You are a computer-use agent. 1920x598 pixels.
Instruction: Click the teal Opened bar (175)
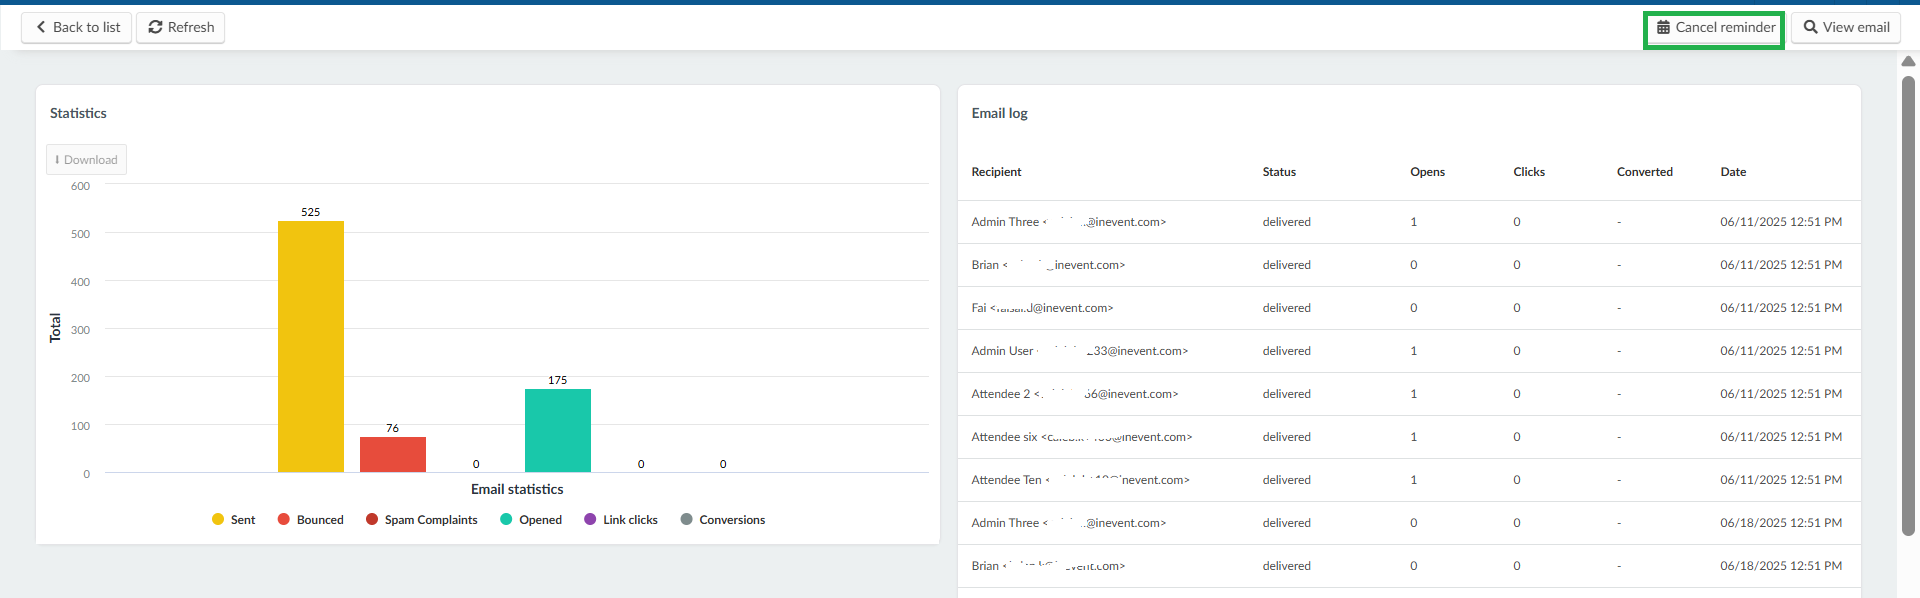point(558,430)
